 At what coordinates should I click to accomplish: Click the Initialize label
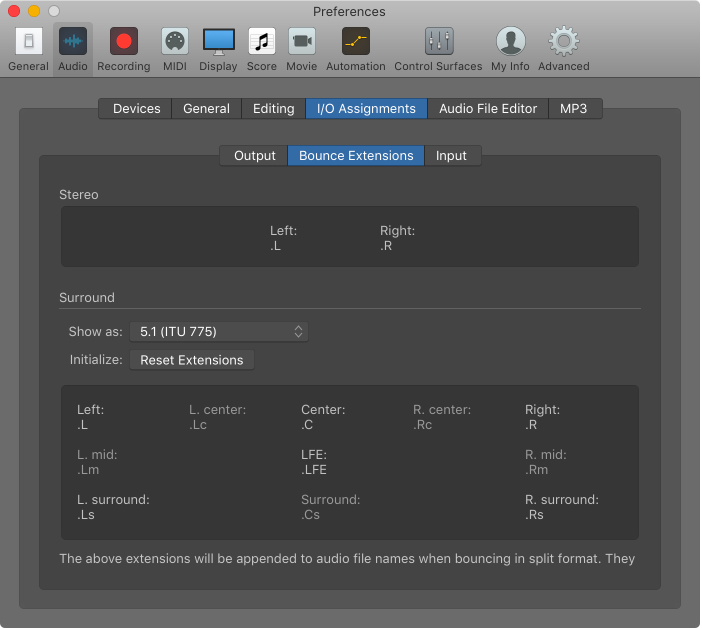(96, 360)
